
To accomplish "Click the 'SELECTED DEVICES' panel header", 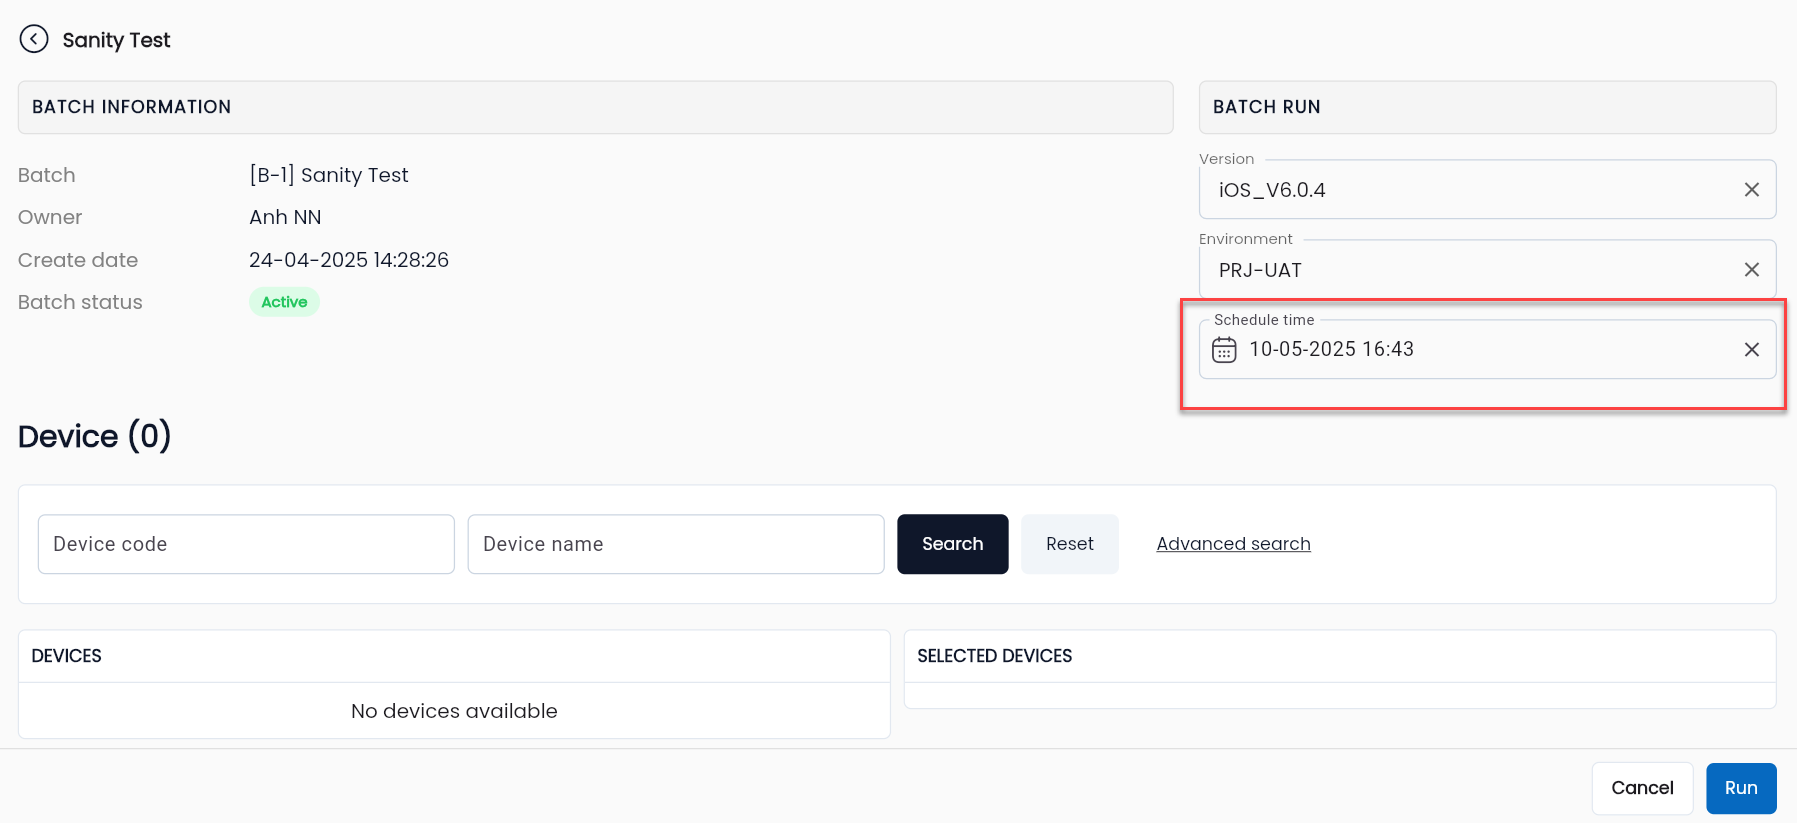I will [x=1340, y=656].
